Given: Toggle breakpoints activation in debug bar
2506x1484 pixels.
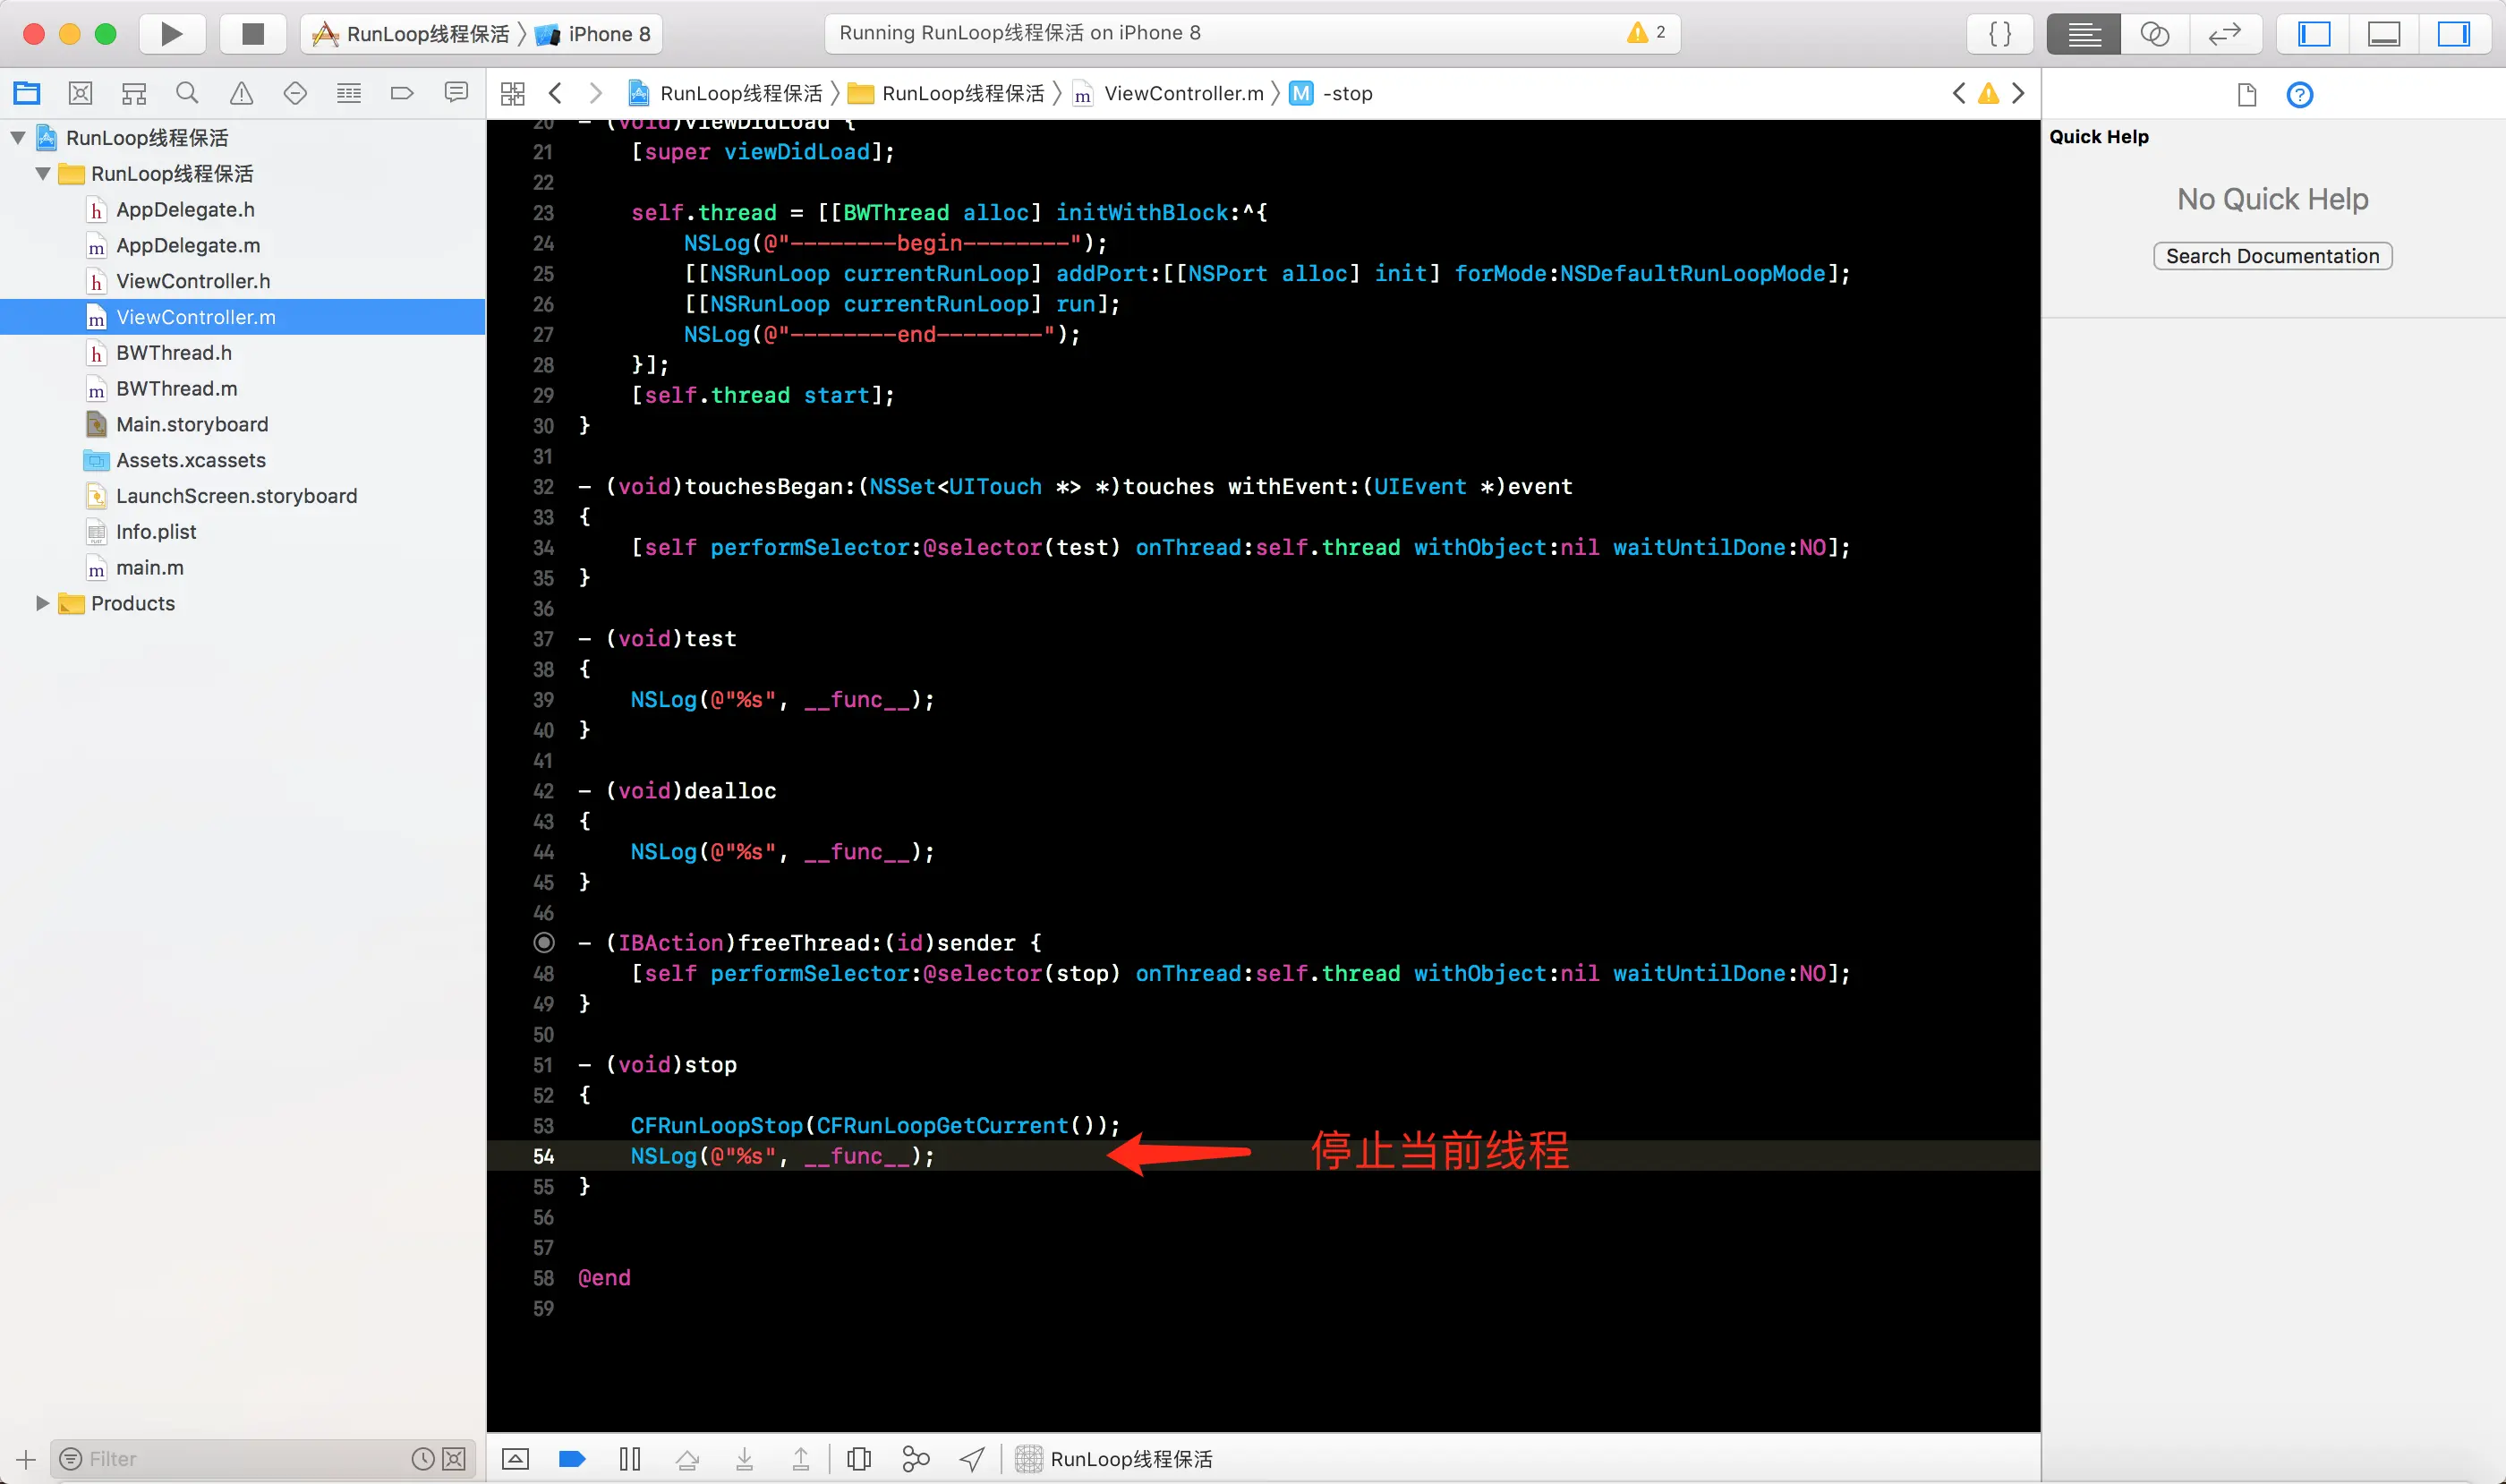Looking at the screenshot, I should point(572,1459).
